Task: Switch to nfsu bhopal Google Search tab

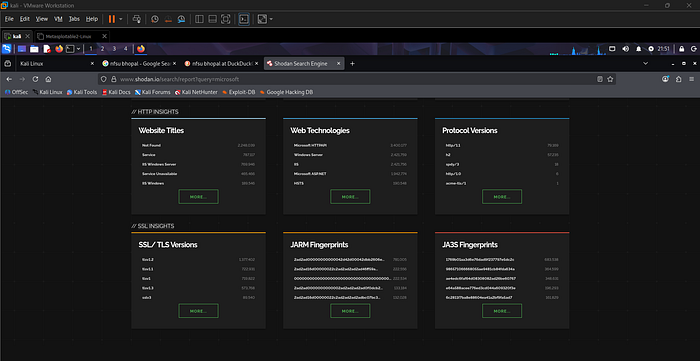Action: click(x=139, y=64)
